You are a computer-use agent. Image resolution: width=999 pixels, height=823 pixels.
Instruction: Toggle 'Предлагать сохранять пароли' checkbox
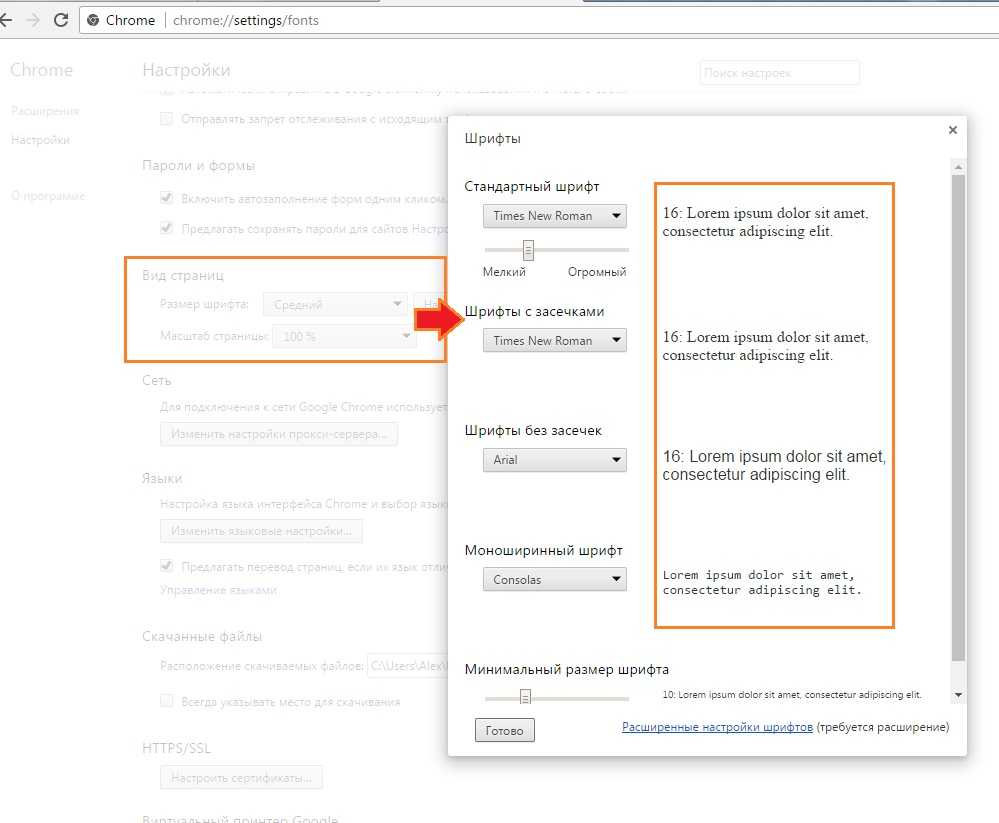tap(167, 228)
